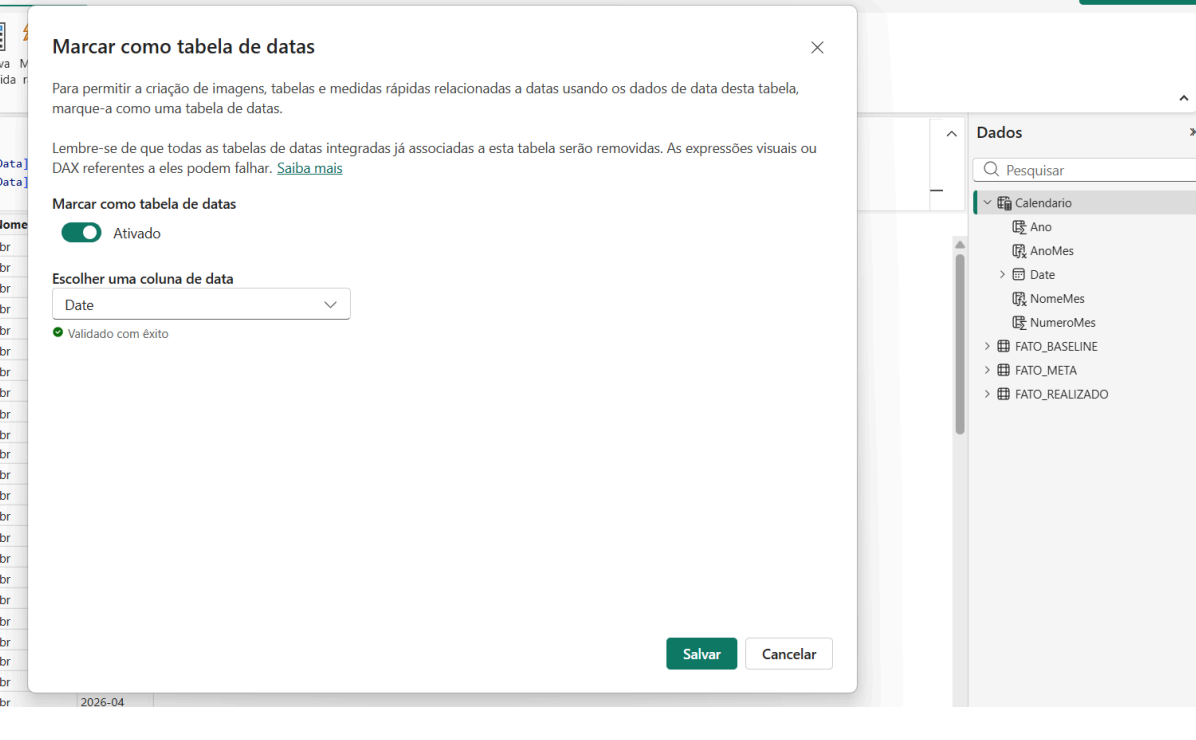Click the FATO_BASELINE table icon

tap(1004, 346)
